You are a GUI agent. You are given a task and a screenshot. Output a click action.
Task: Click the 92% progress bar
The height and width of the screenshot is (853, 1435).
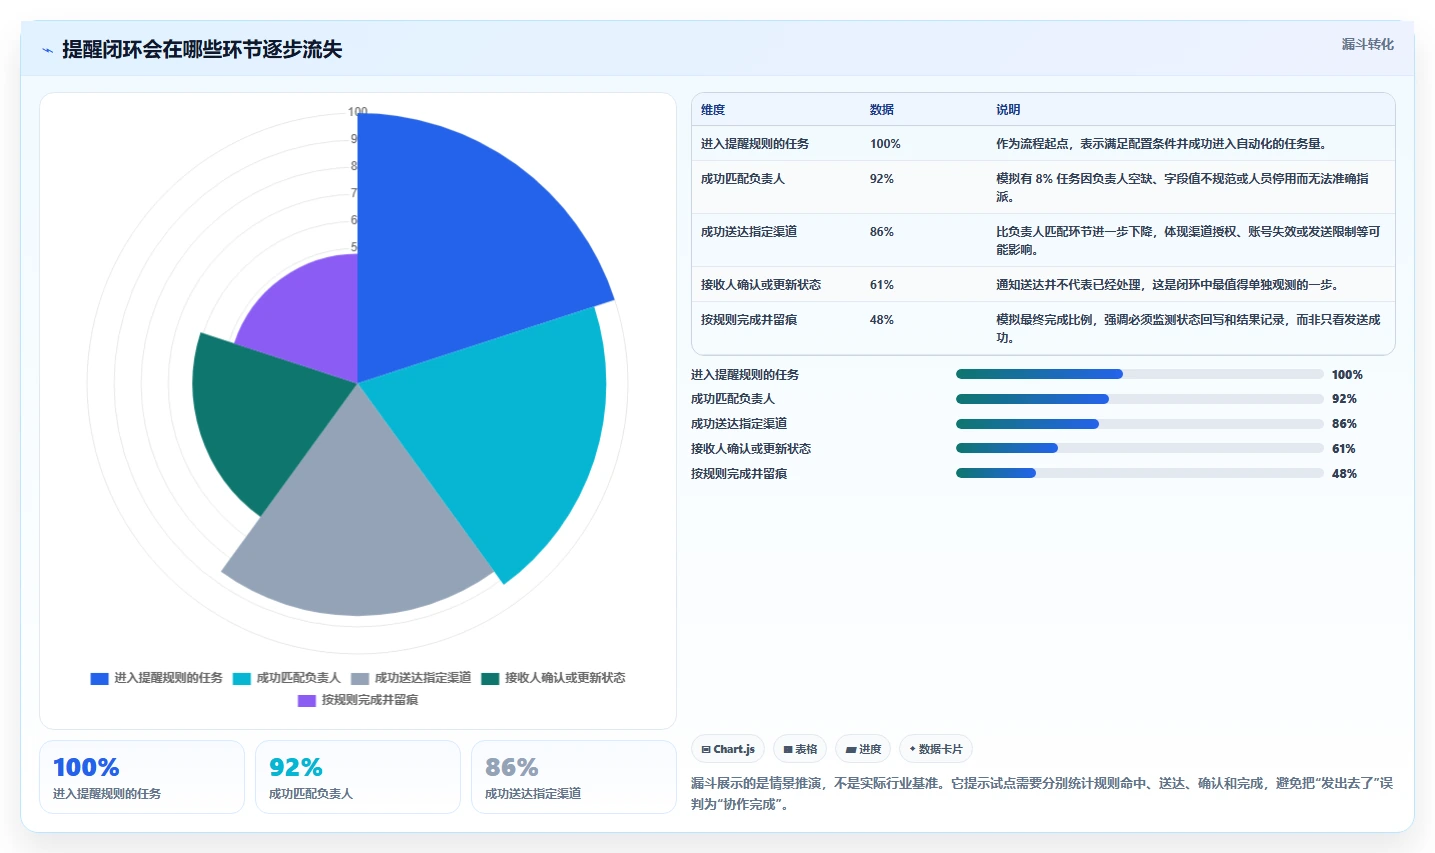click(x=1140, y=399)
